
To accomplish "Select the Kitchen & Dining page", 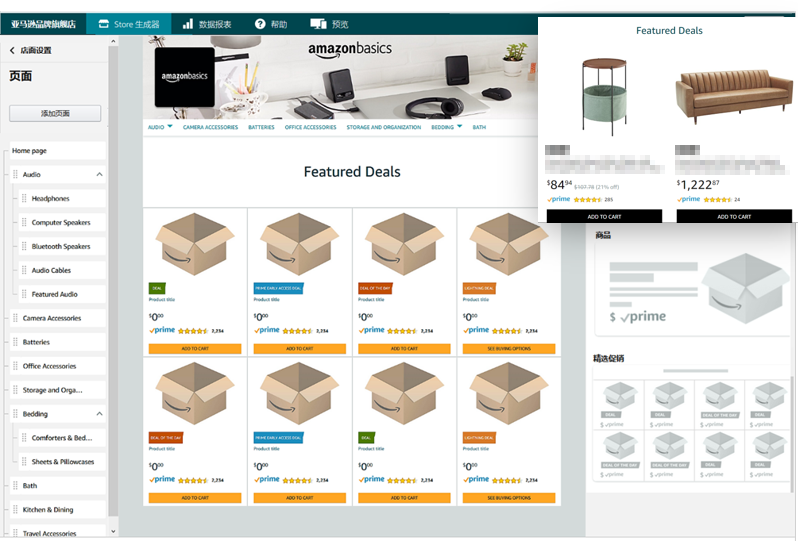I will 58,509.
